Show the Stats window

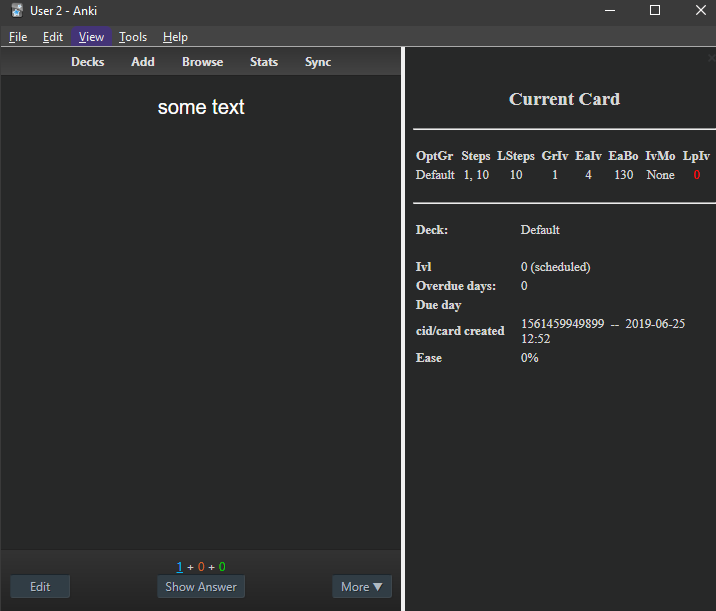pos(264,62)
